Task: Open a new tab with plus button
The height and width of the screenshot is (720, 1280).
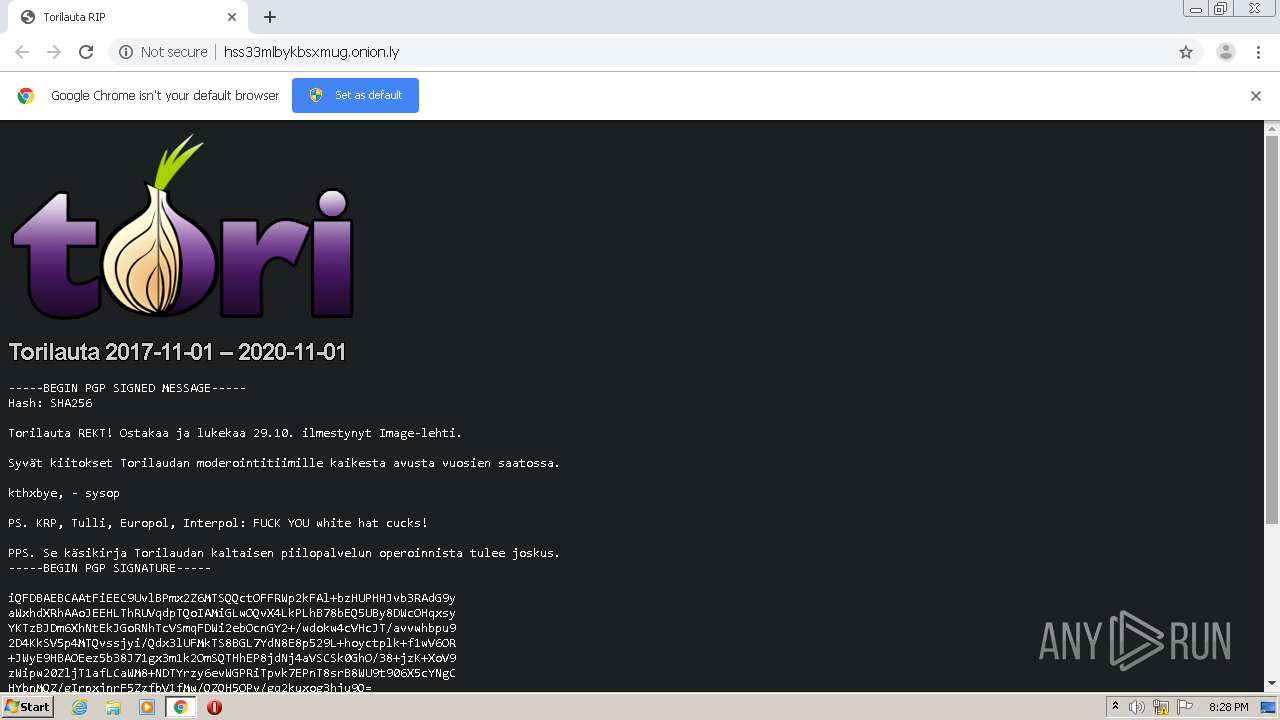Action: tap(270, 17)
